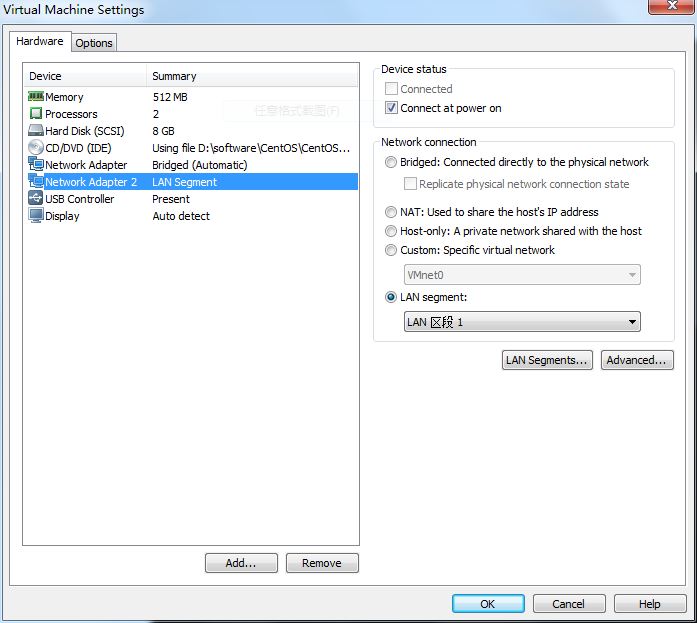Select the Network Adapter 2 icon

pos(36,182)
